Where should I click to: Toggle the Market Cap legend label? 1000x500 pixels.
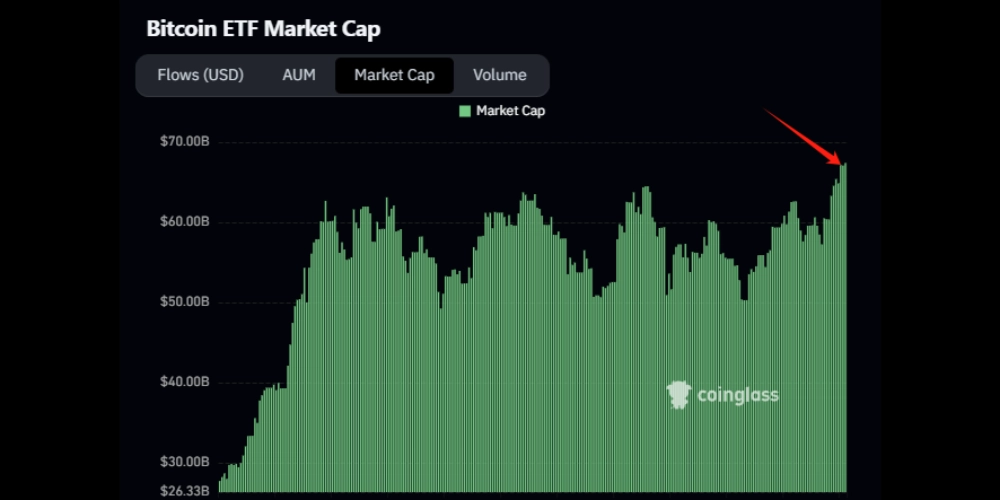pos(510,111)
